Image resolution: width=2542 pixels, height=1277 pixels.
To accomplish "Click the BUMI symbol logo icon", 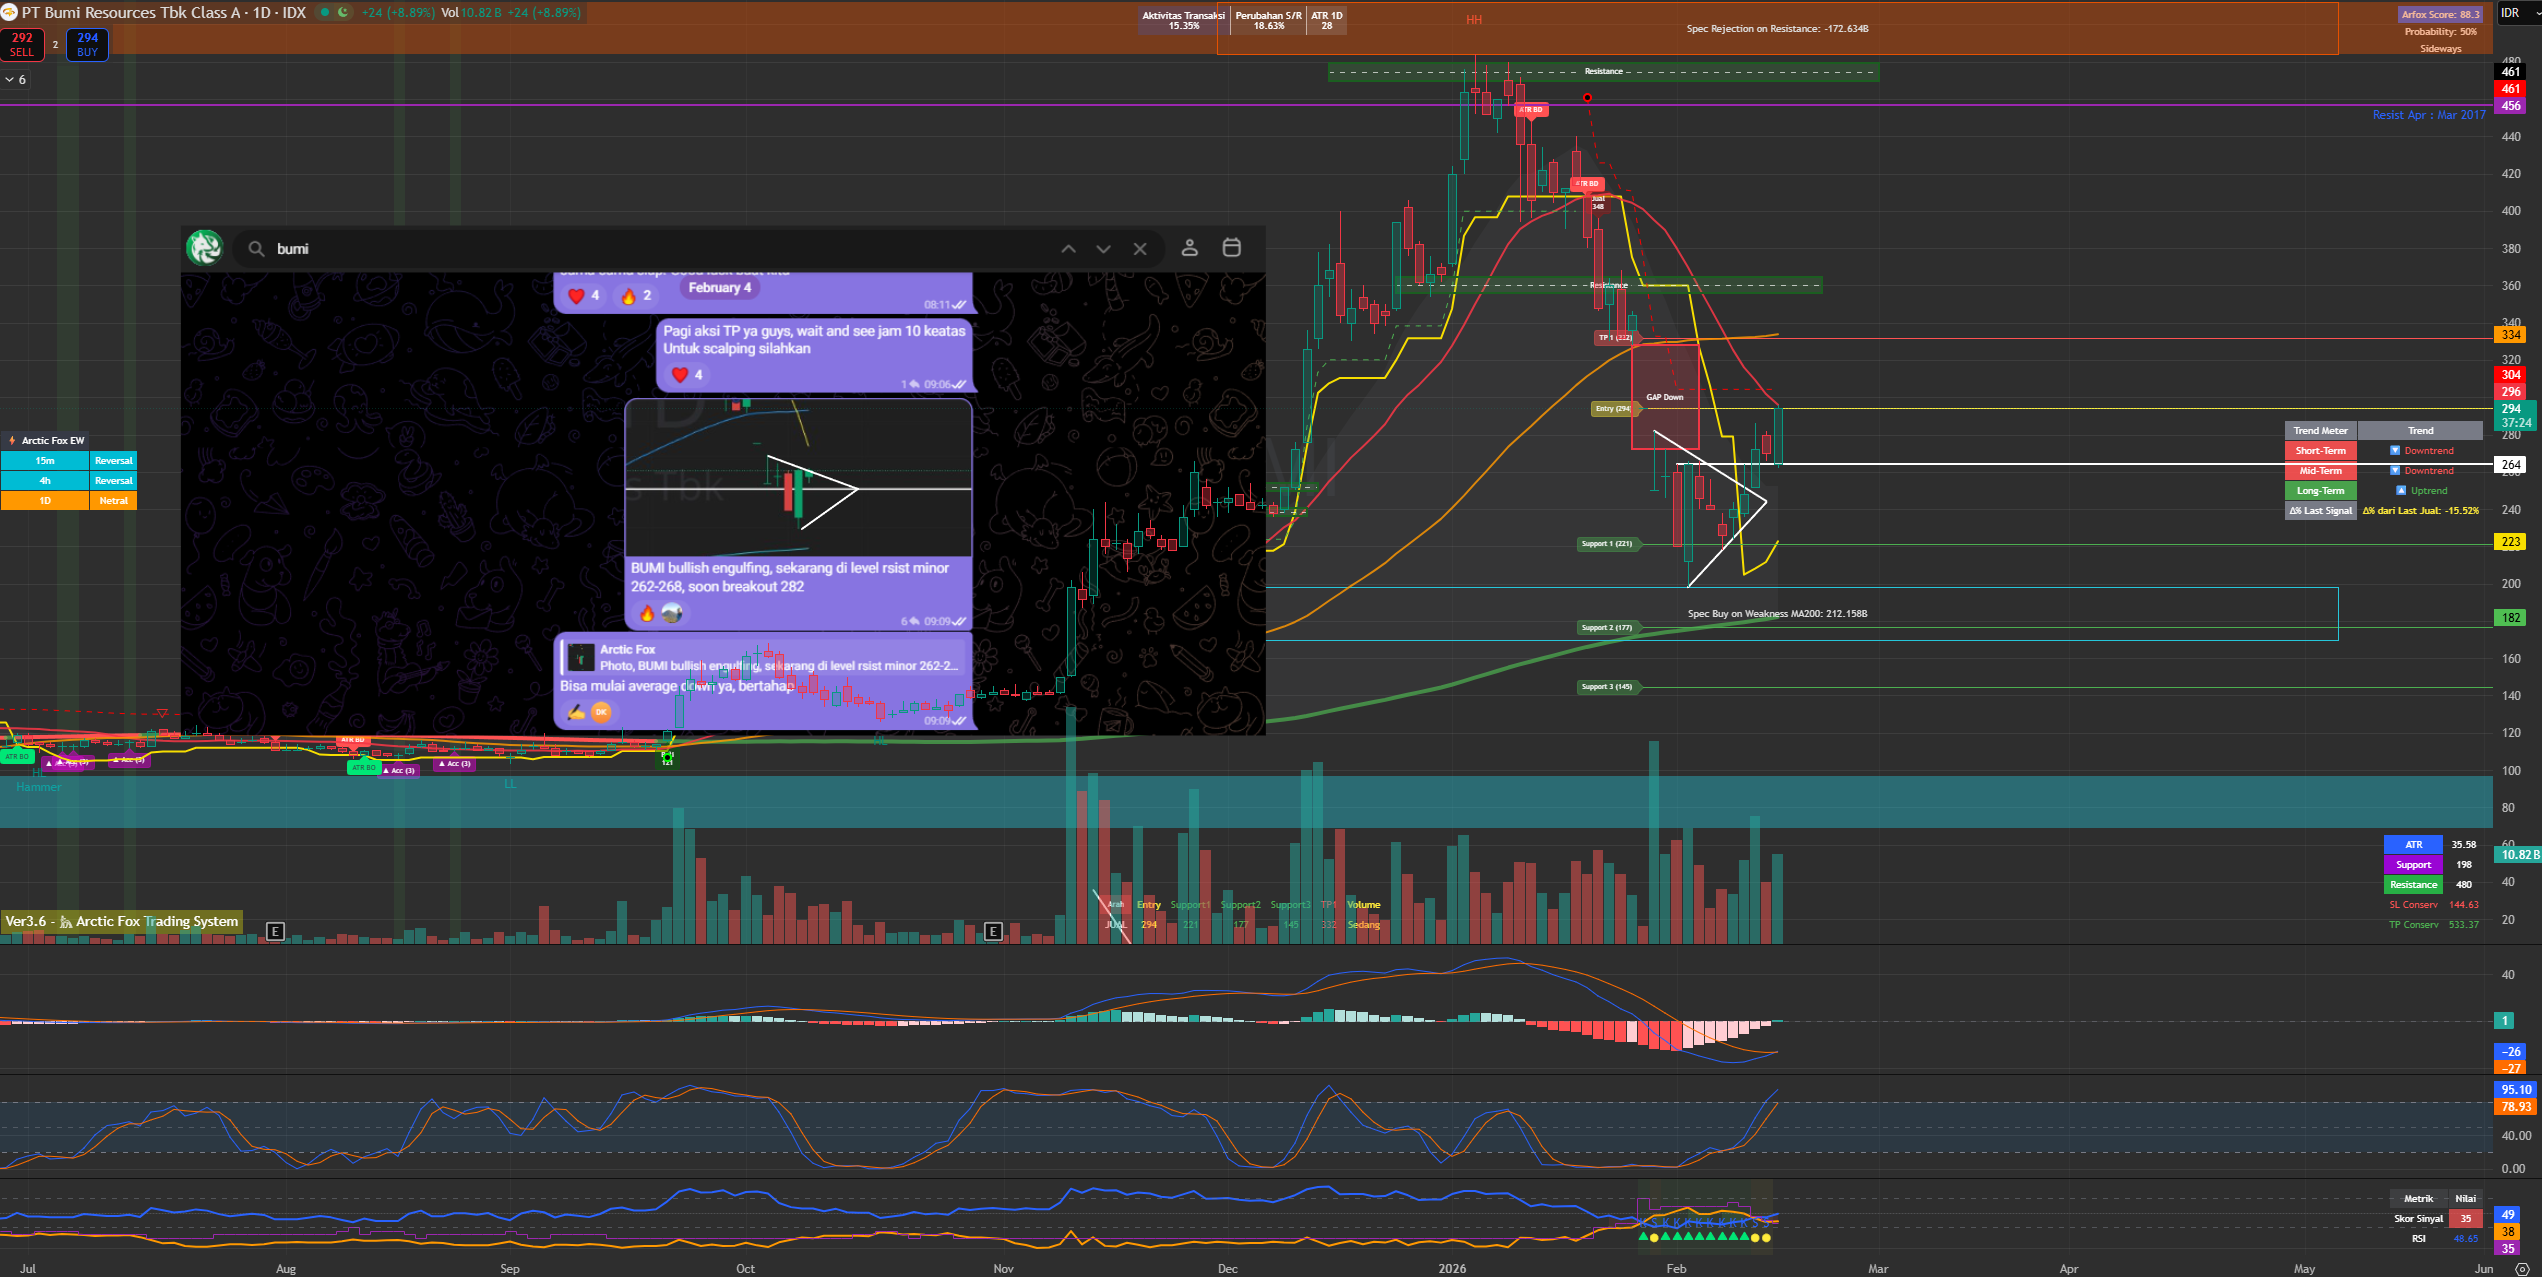I will click(x=9, y=13).
